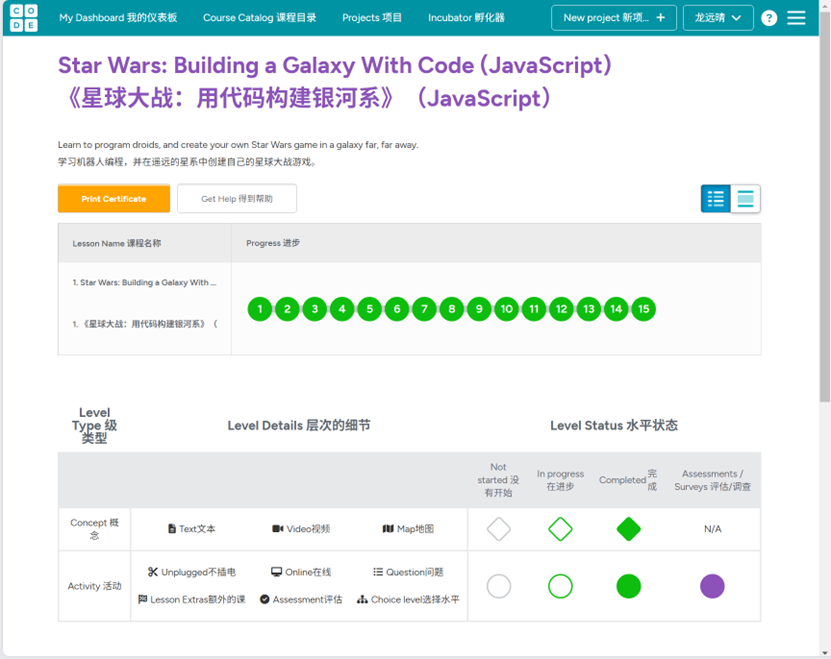Open level 8 bubble

[452, 309]
